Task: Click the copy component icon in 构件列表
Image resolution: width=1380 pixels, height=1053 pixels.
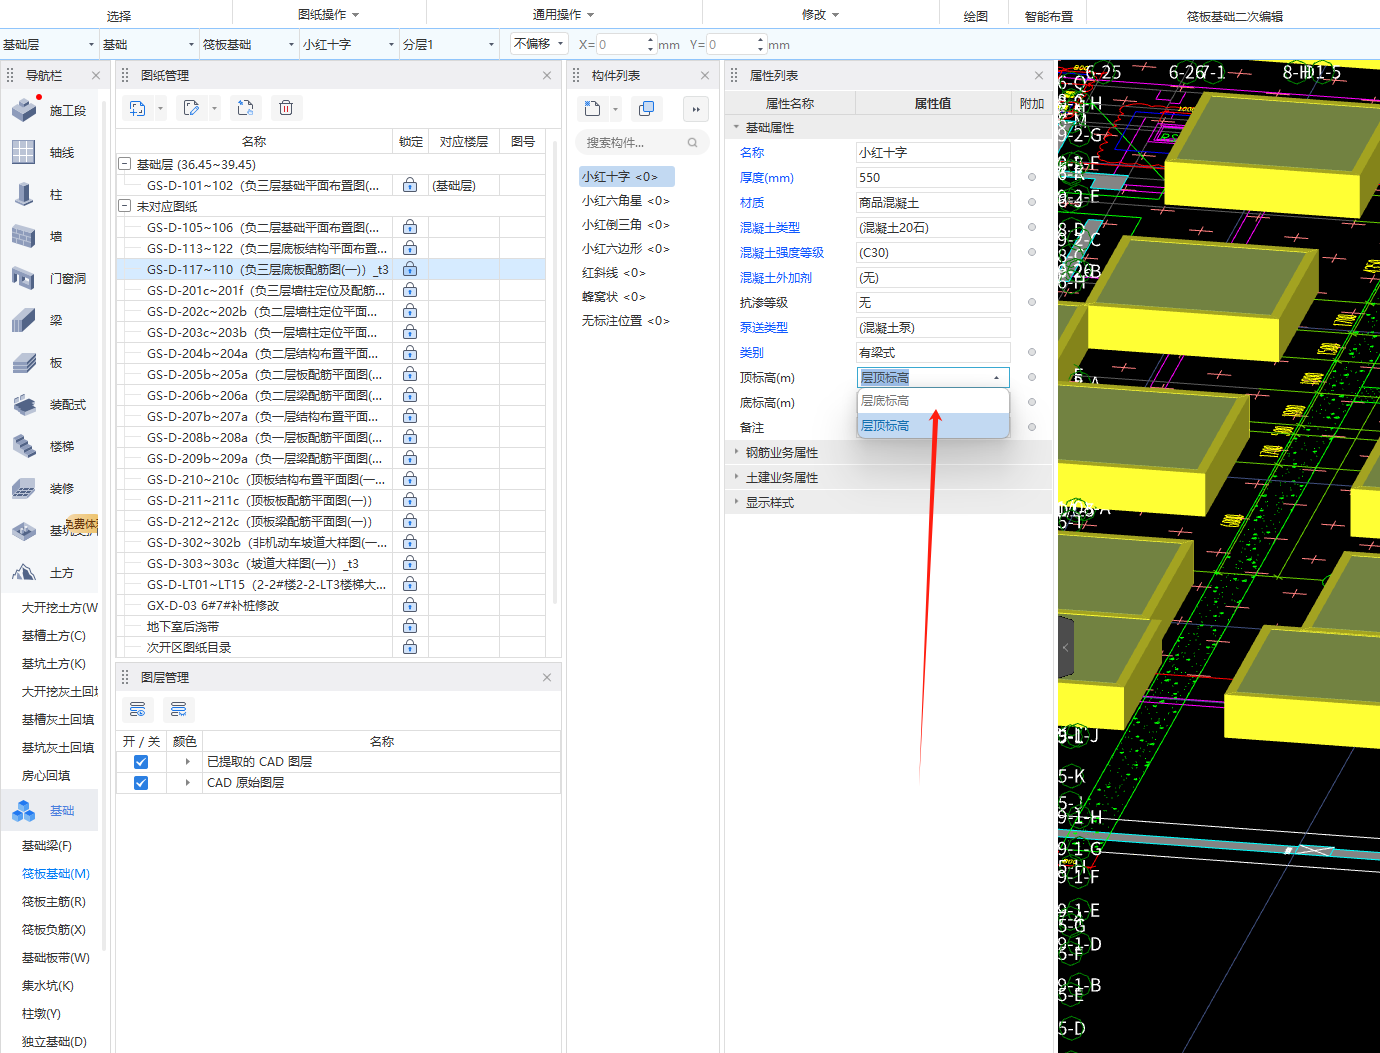Action: [x=647, y=109]
